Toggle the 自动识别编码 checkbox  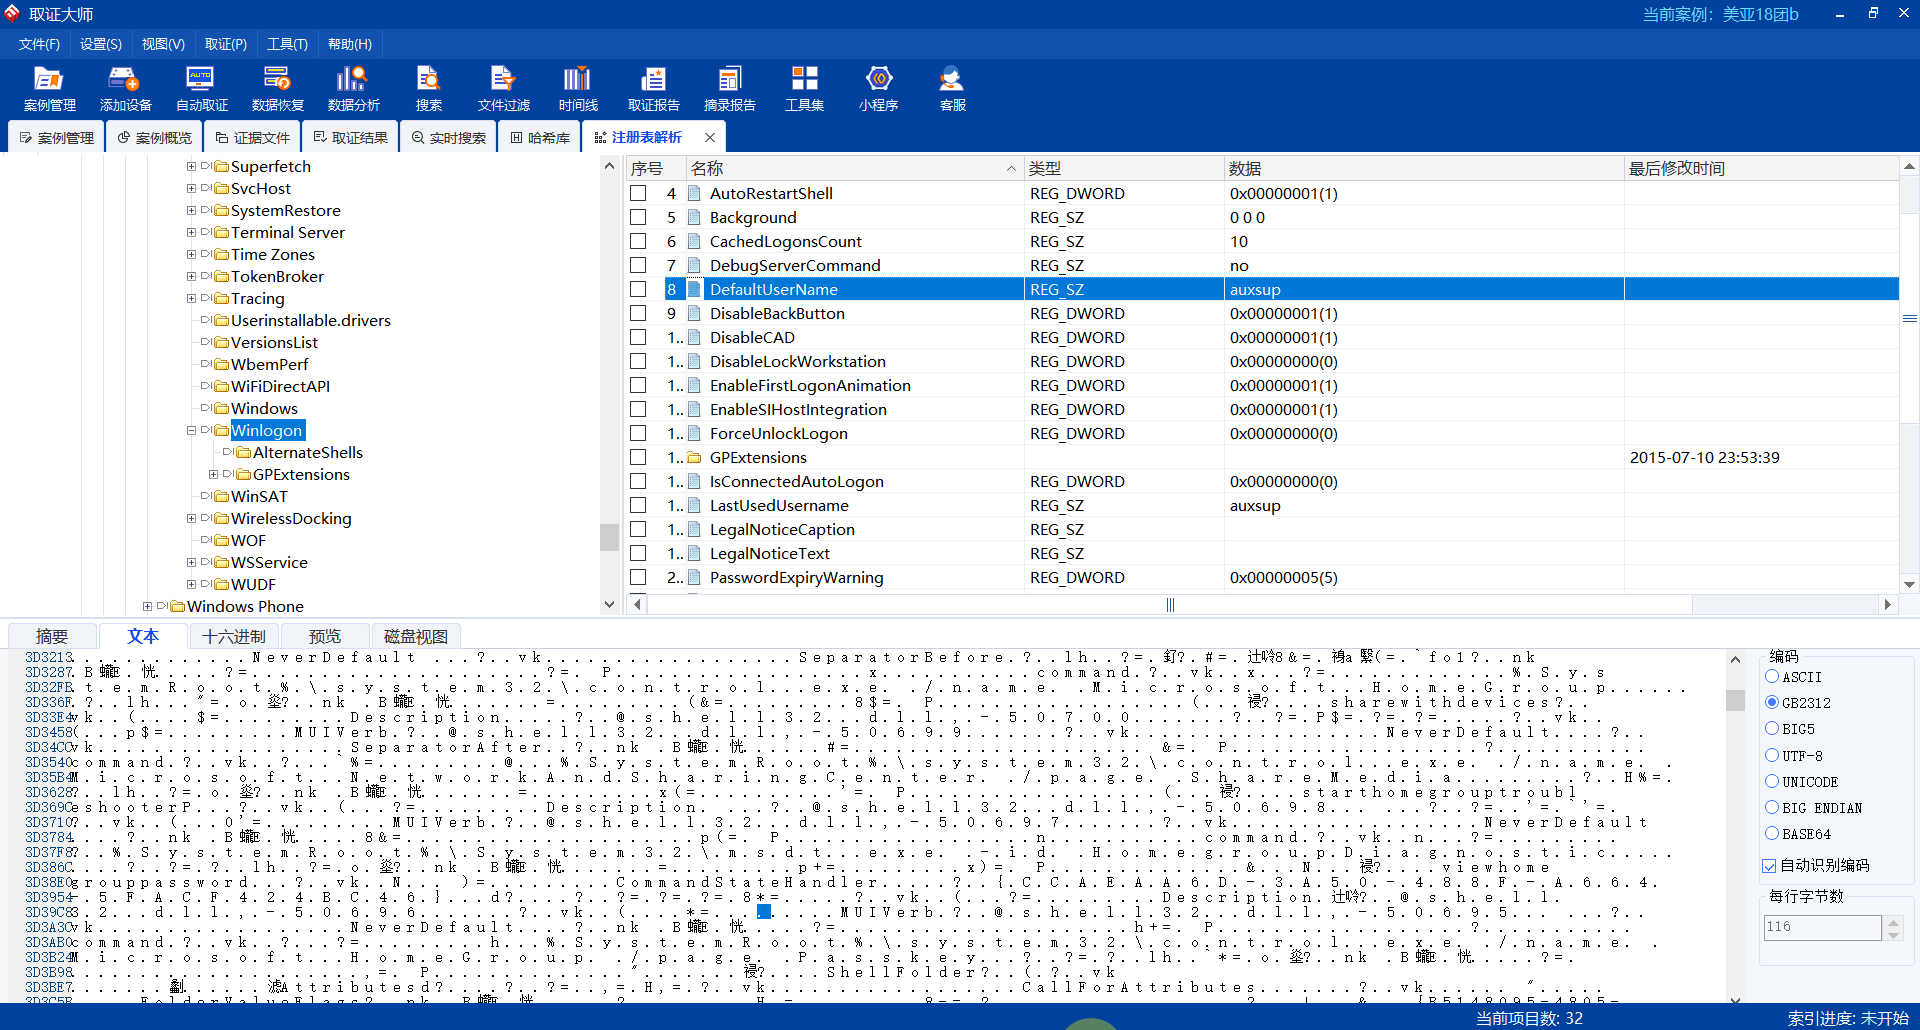coord(1769,866)
